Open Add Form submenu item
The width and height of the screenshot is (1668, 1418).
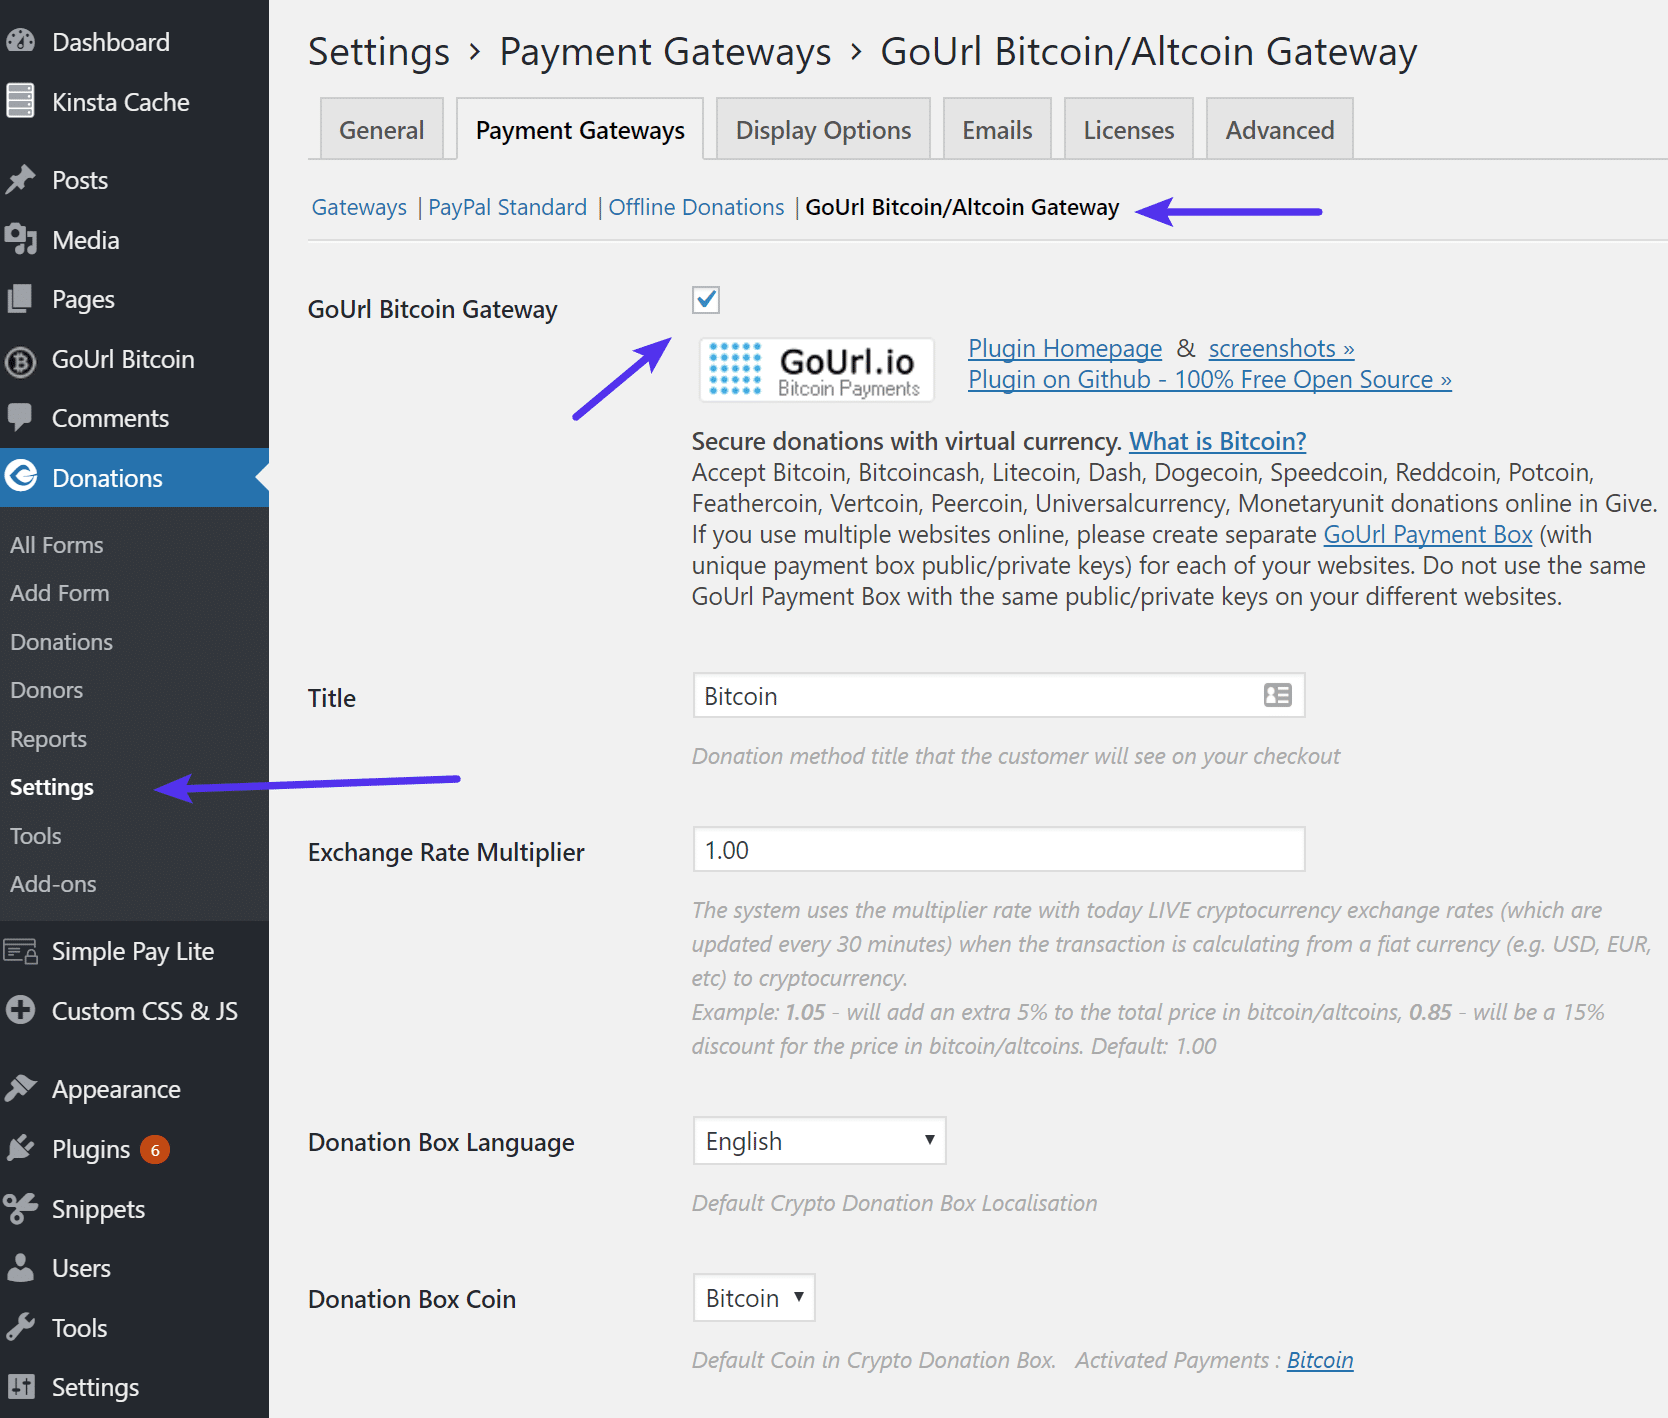[60, 593]
